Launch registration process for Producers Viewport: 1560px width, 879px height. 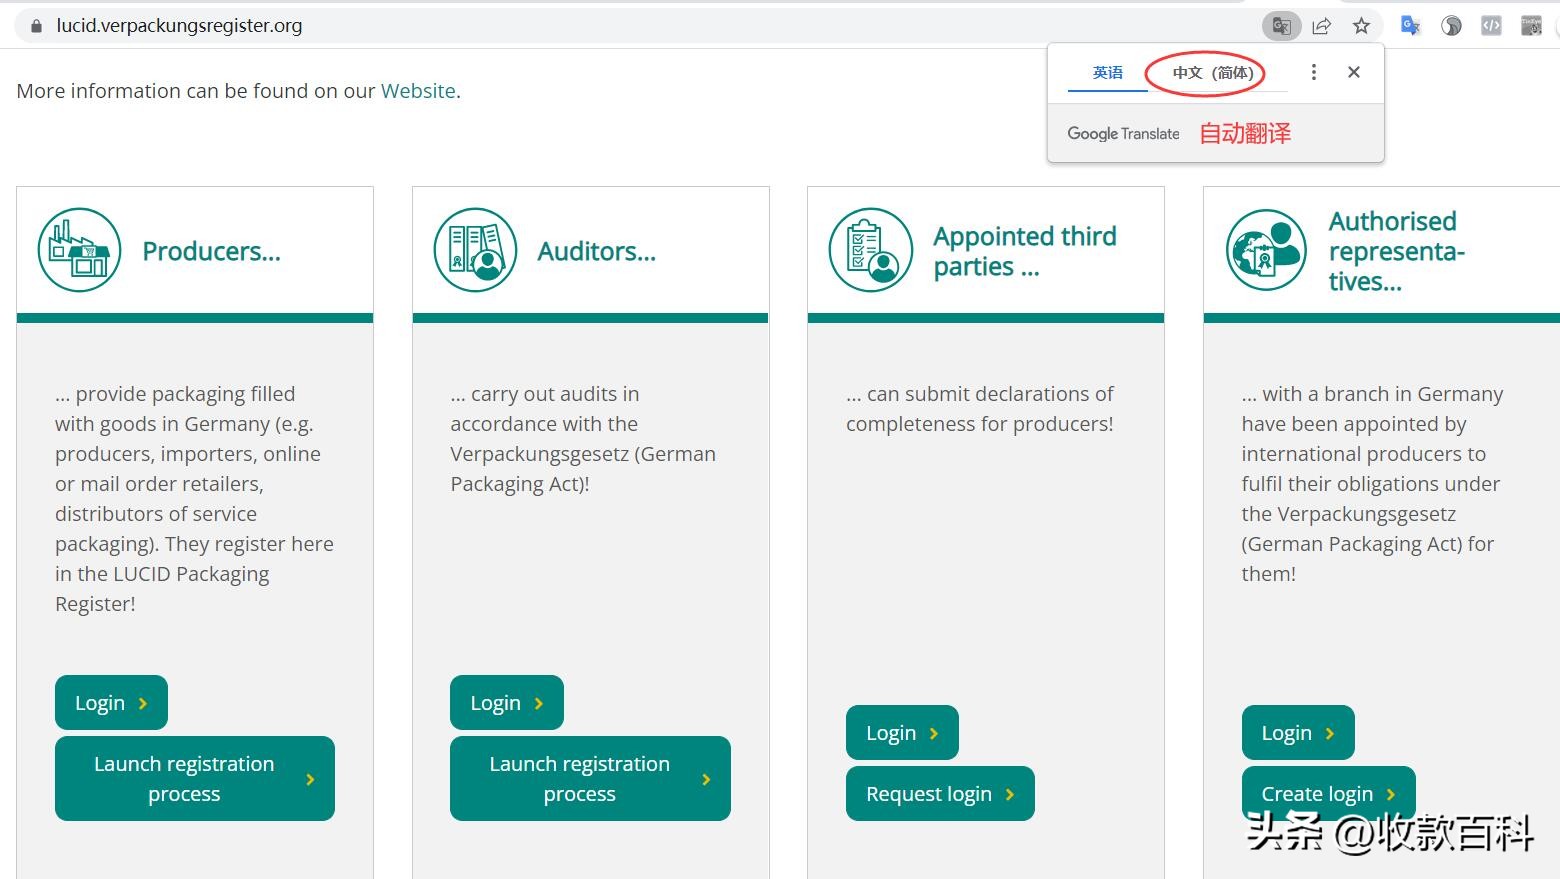[195, 779]
